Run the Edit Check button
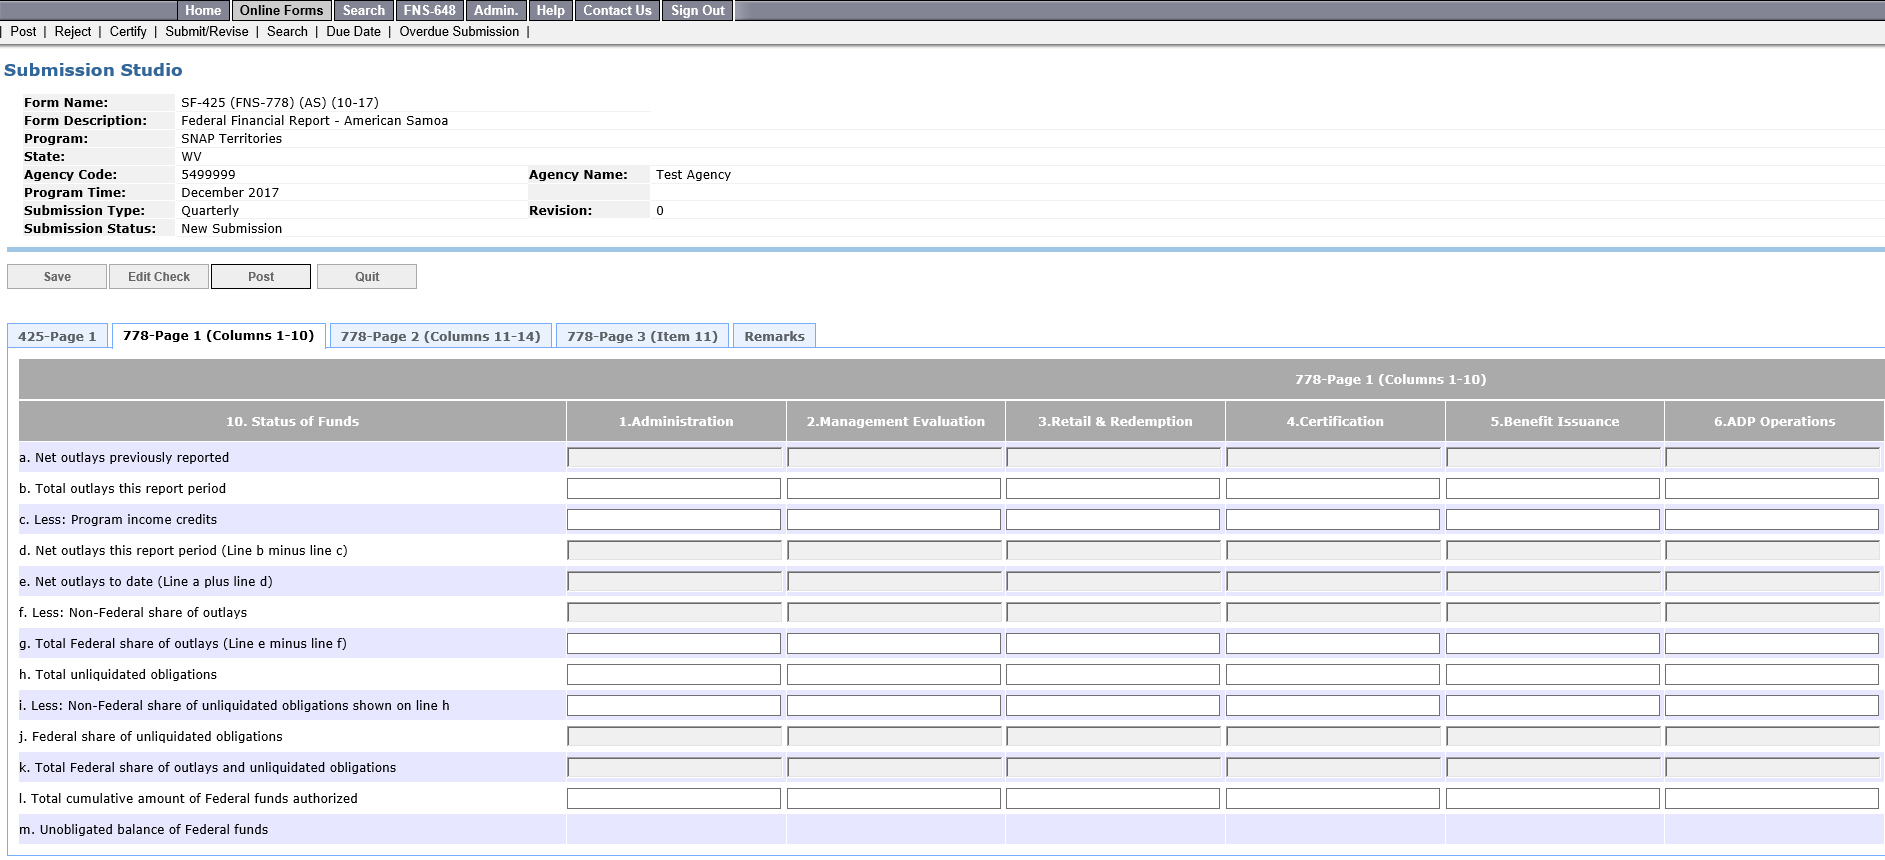This screenshot has width=1885, height=860. [x=159, y=277]
